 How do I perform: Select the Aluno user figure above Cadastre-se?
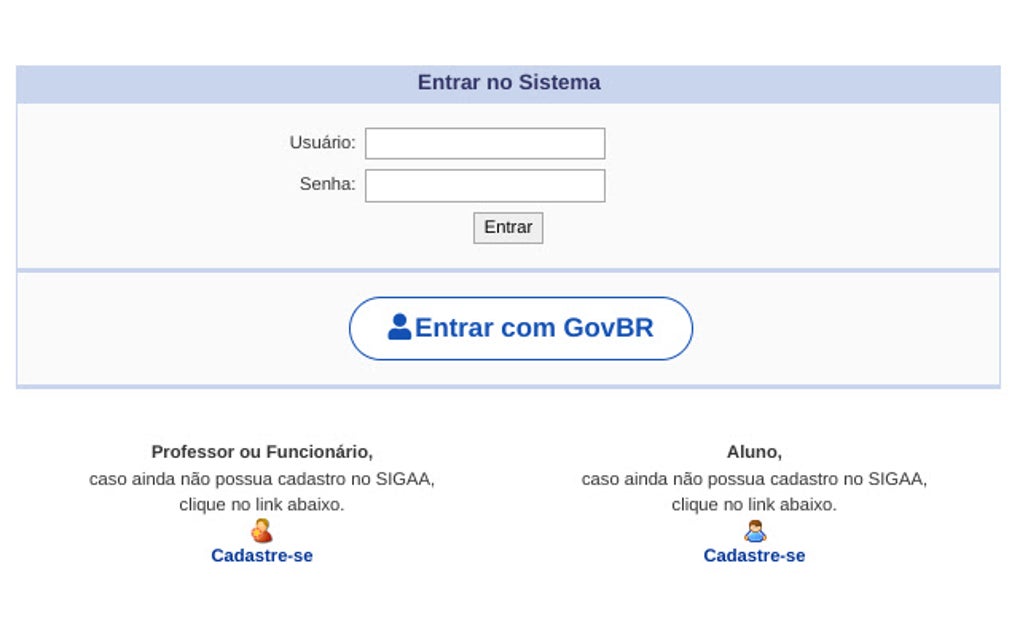[x=755, y=530]
